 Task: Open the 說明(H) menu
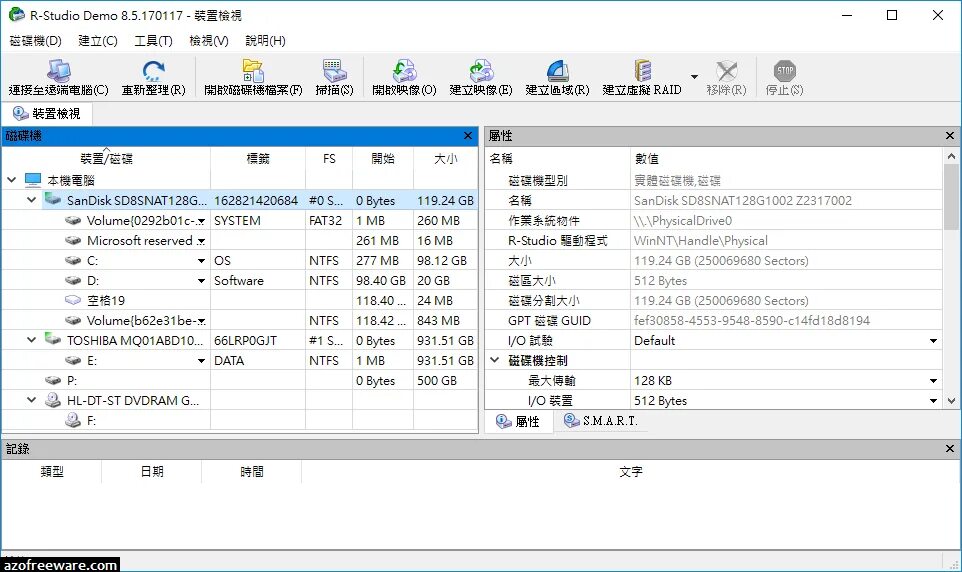(x=265, y=41)
